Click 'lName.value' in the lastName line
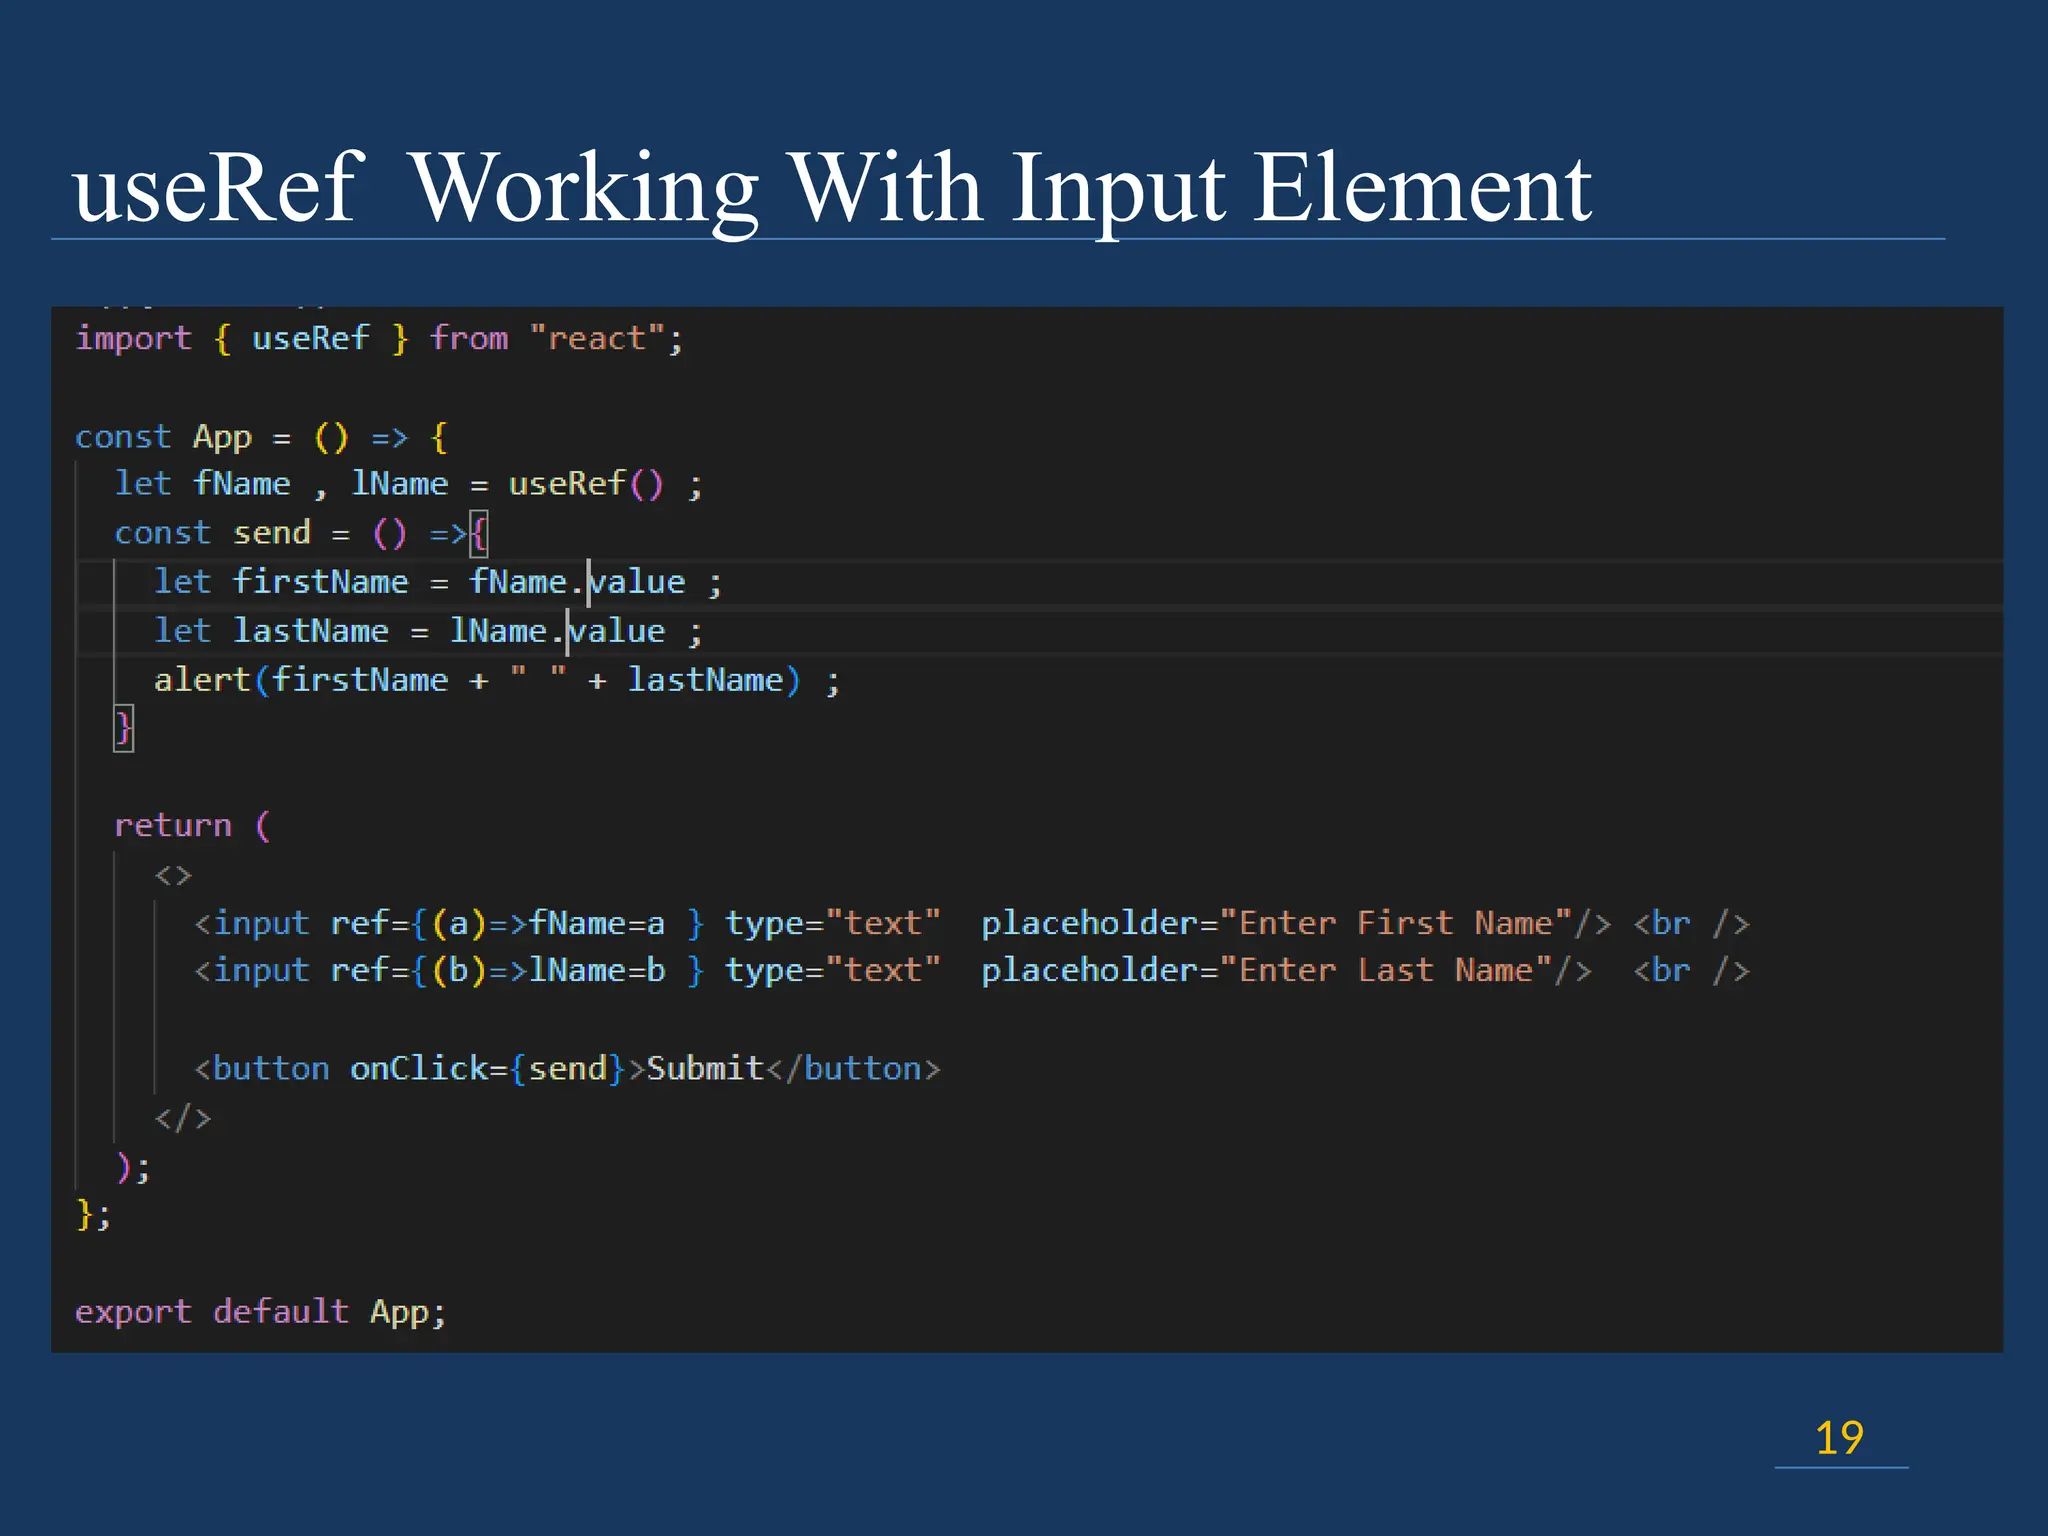 557,631
